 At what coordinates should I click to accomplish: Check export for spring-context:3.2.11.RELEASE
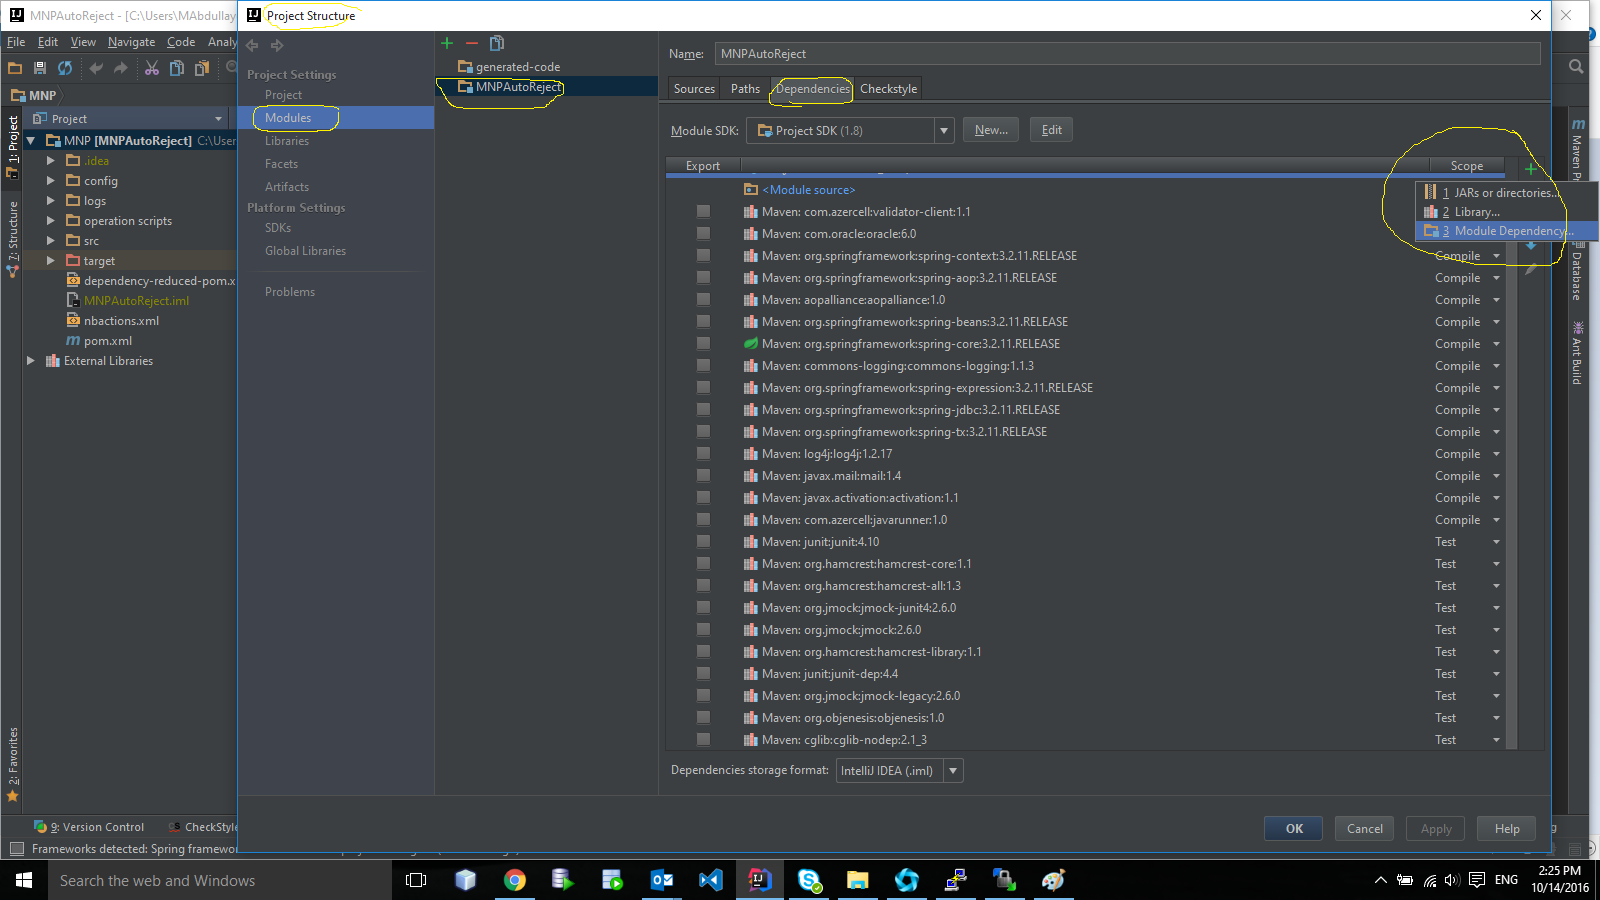704,256
